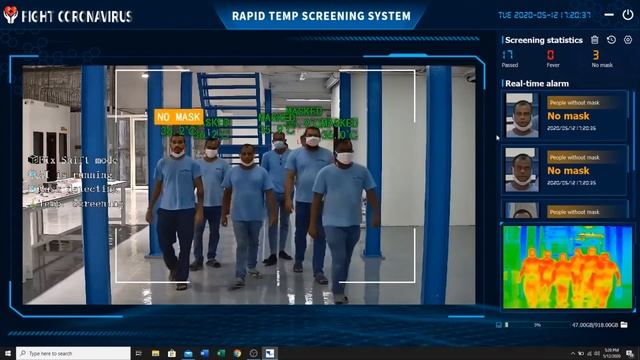This screenshot has width=640, height=360.
Task: Click the power shutdown icon
Action: [628, 15]
